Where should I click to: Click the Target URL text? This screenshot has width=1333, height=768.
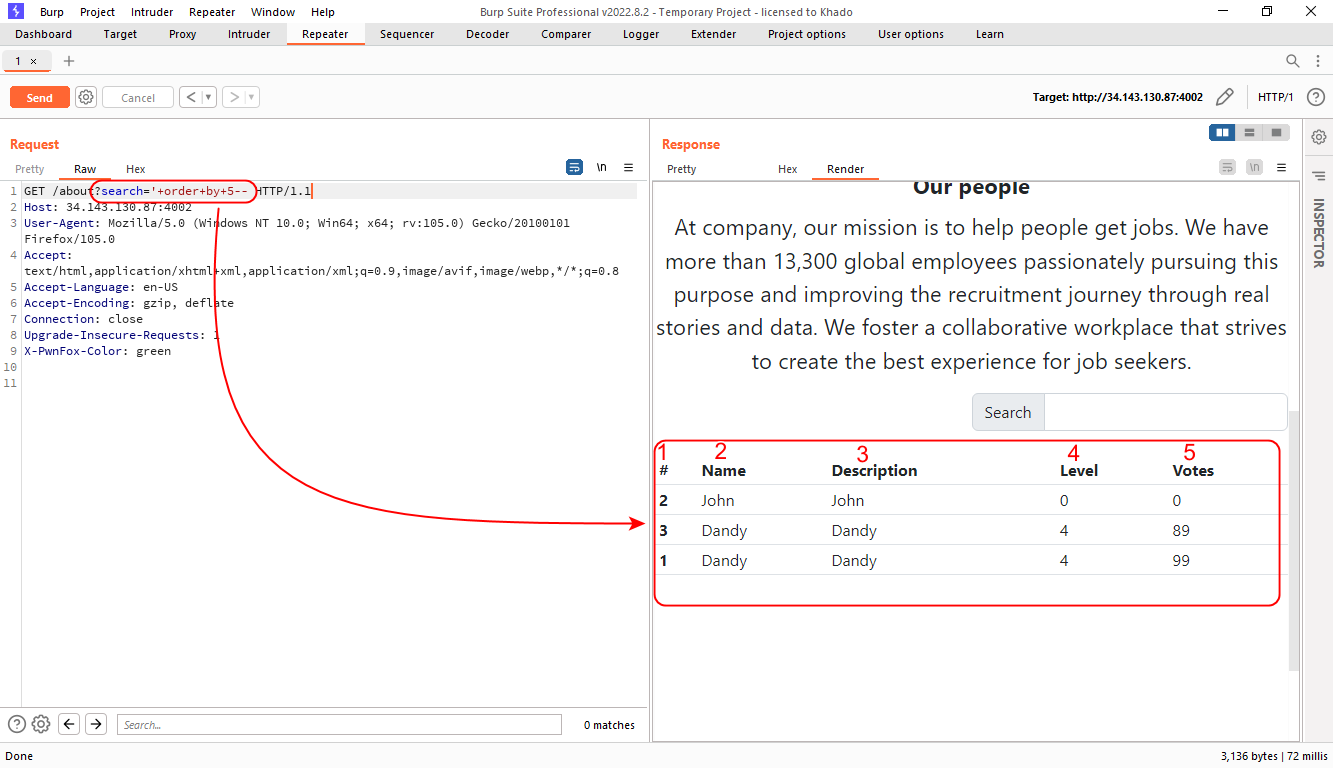coord(1118,97)
